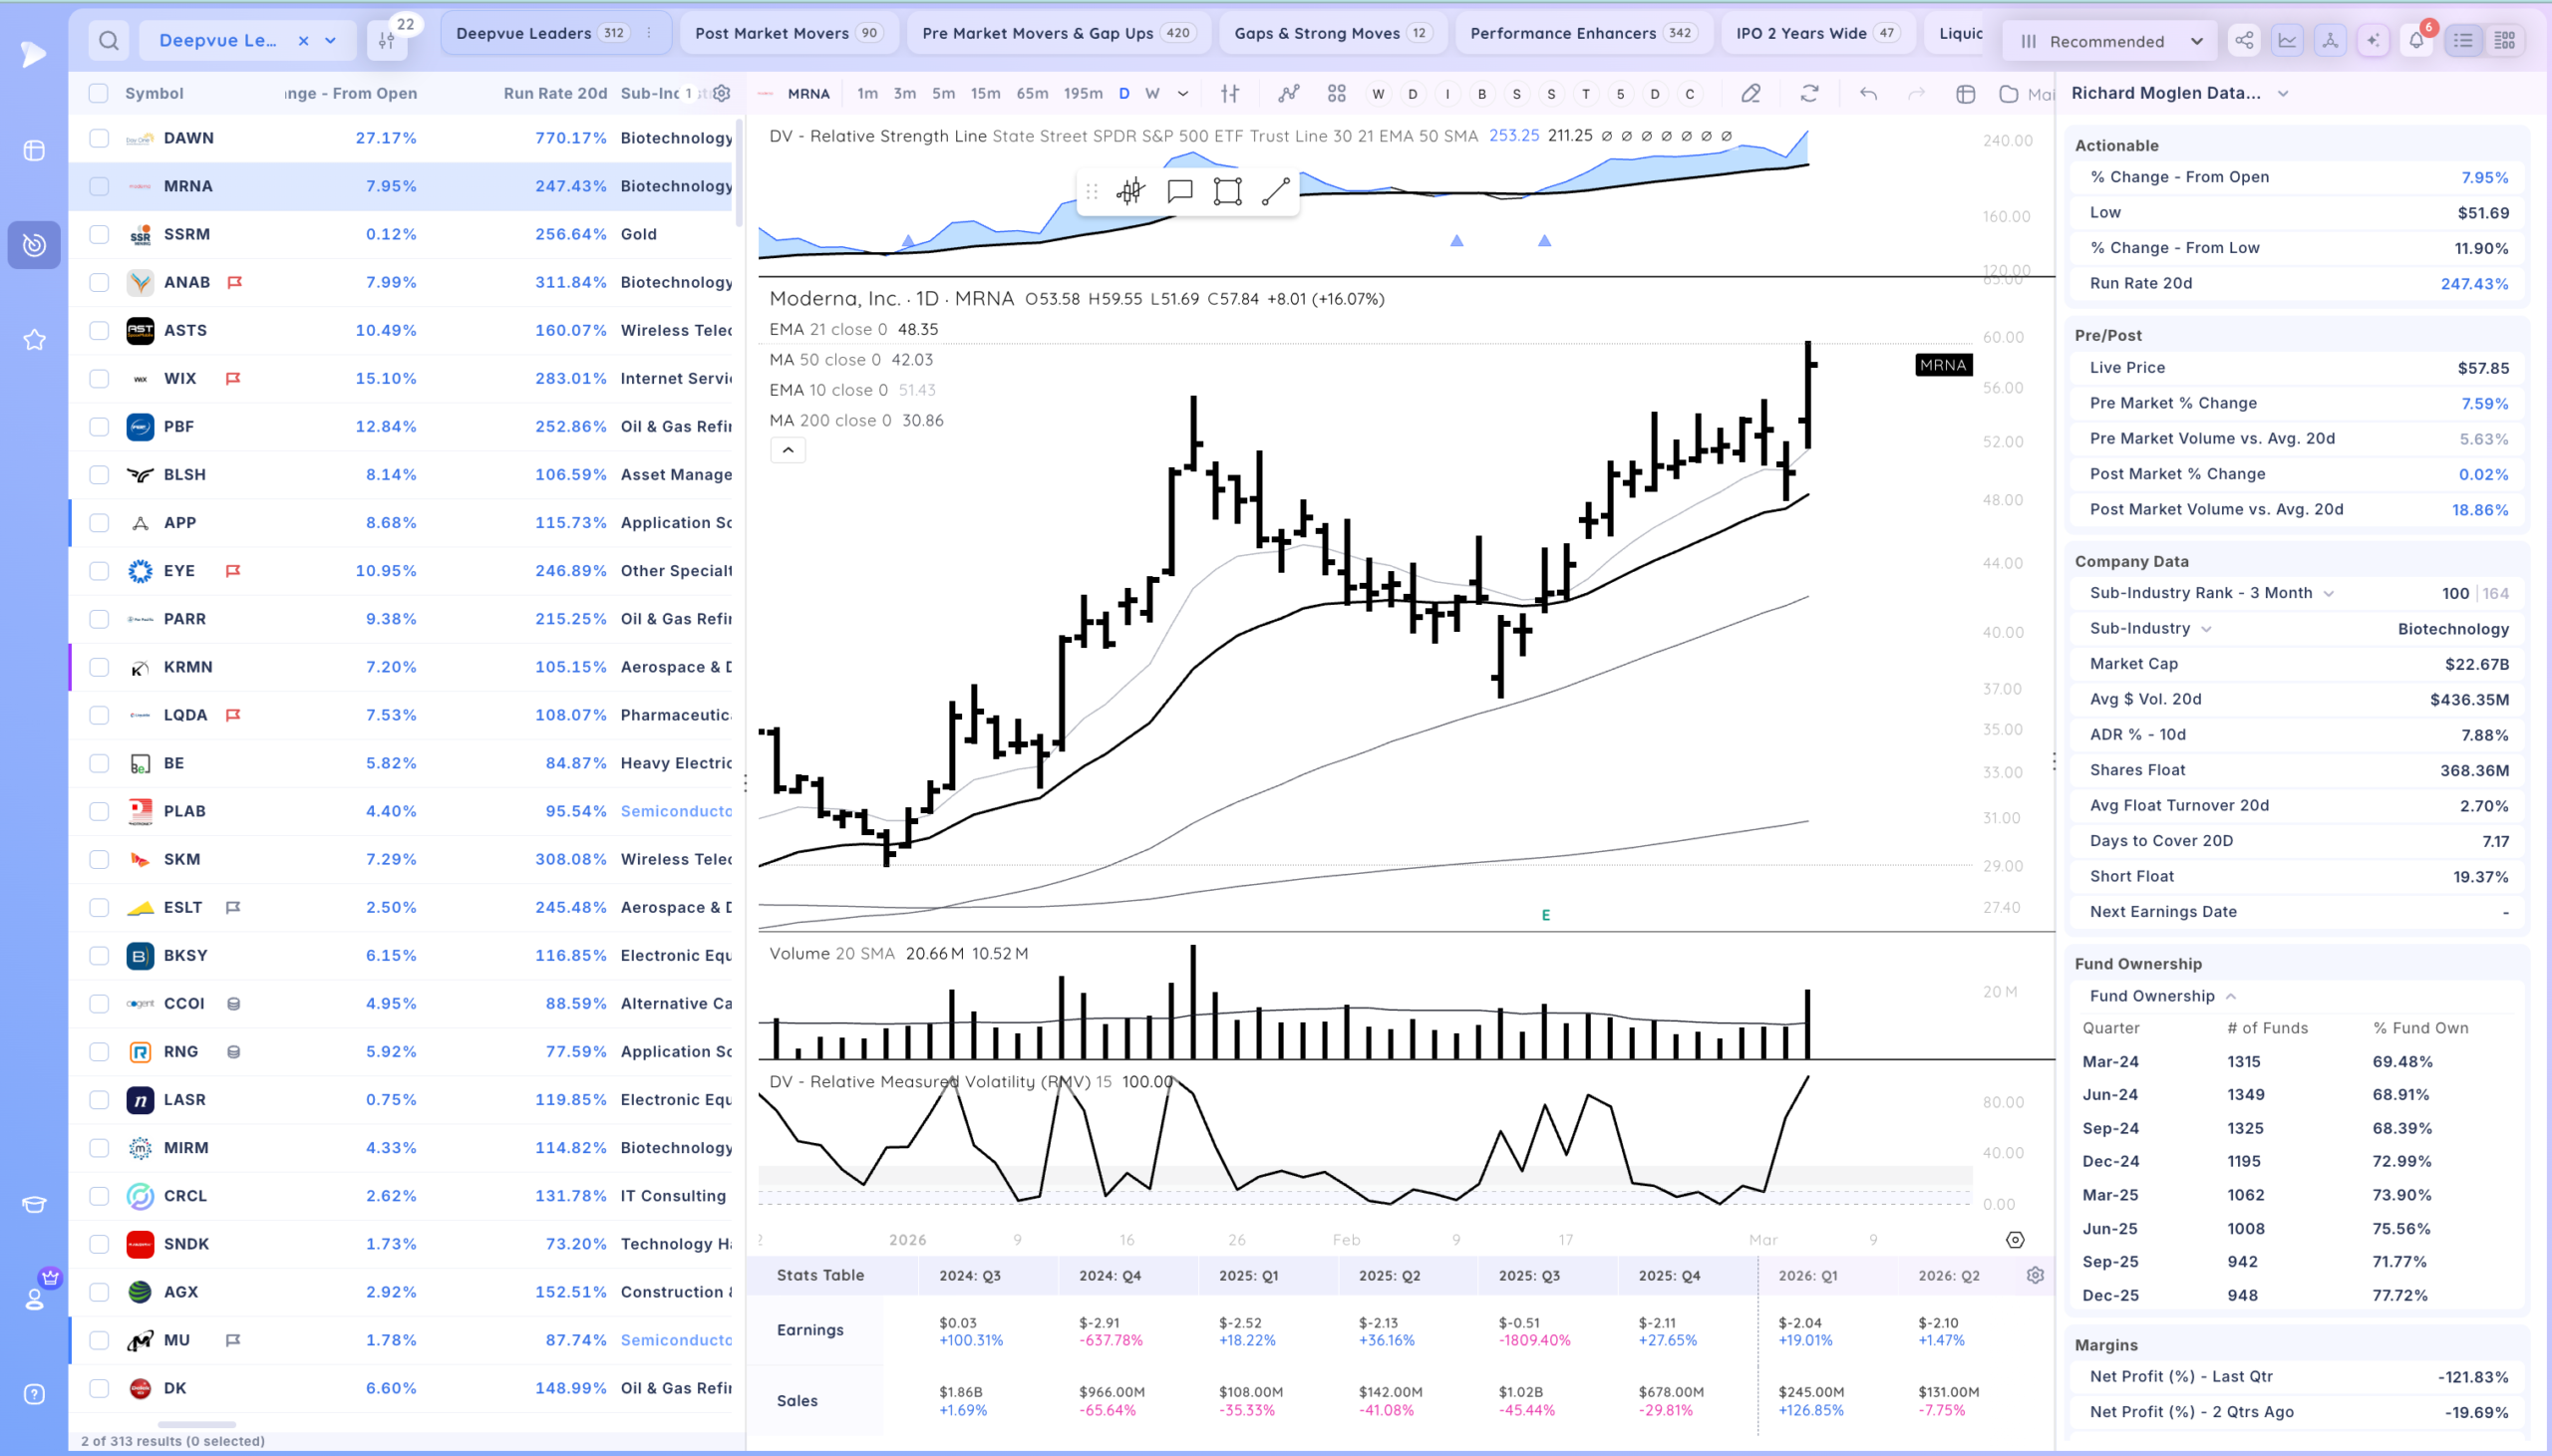The height and width of the screenshot is (1456, 2552).
Task: Open the Recommended layout dropdown
Action: point(2110,41)
